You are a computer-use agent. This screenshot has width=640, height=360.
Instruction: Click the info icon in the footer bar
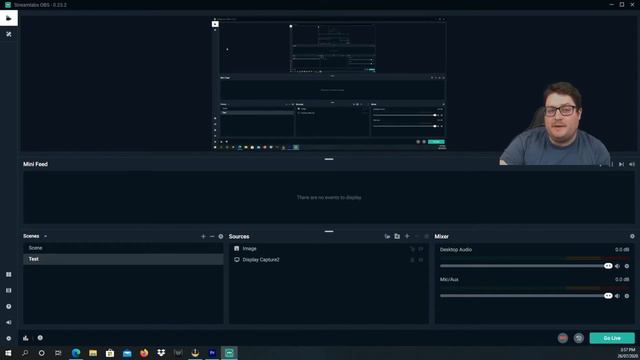(x=40, y=338)
